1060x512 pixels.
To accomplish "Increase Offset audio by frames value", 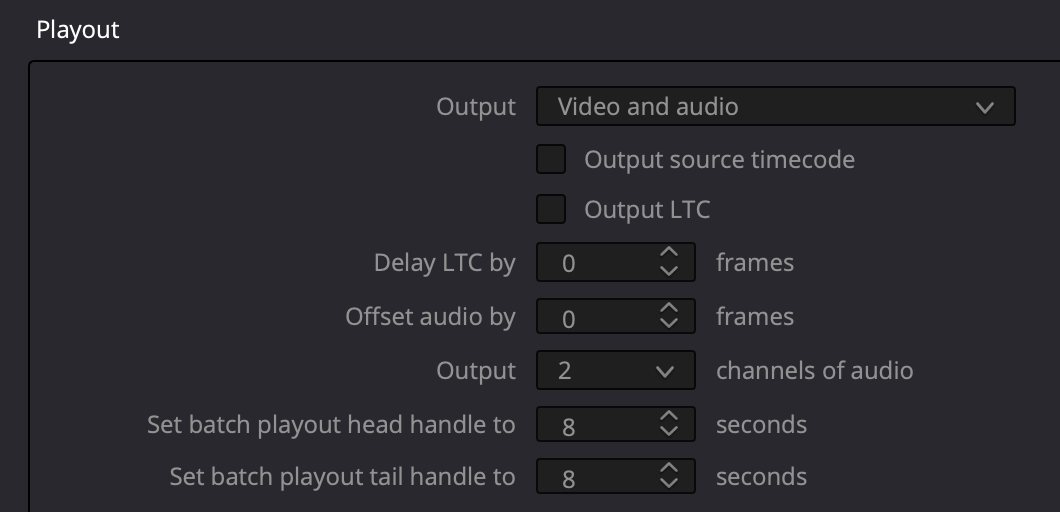I will tap(669, 307).
